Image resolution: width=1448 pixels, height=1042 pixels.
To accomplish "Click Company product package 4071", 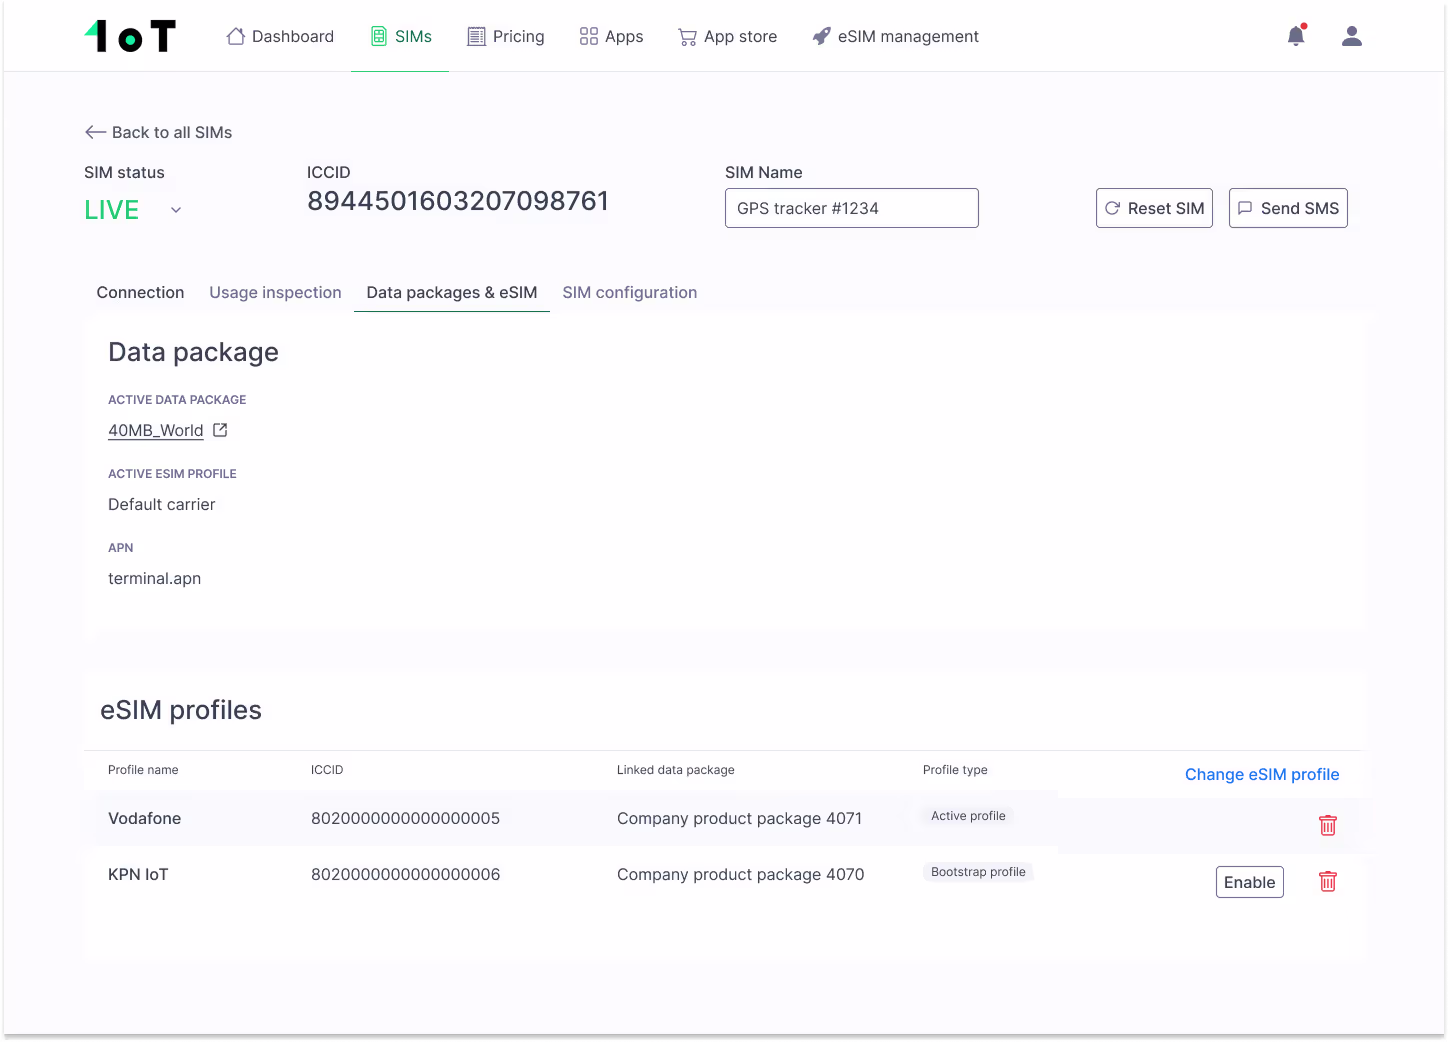I will tap(740, 818).
